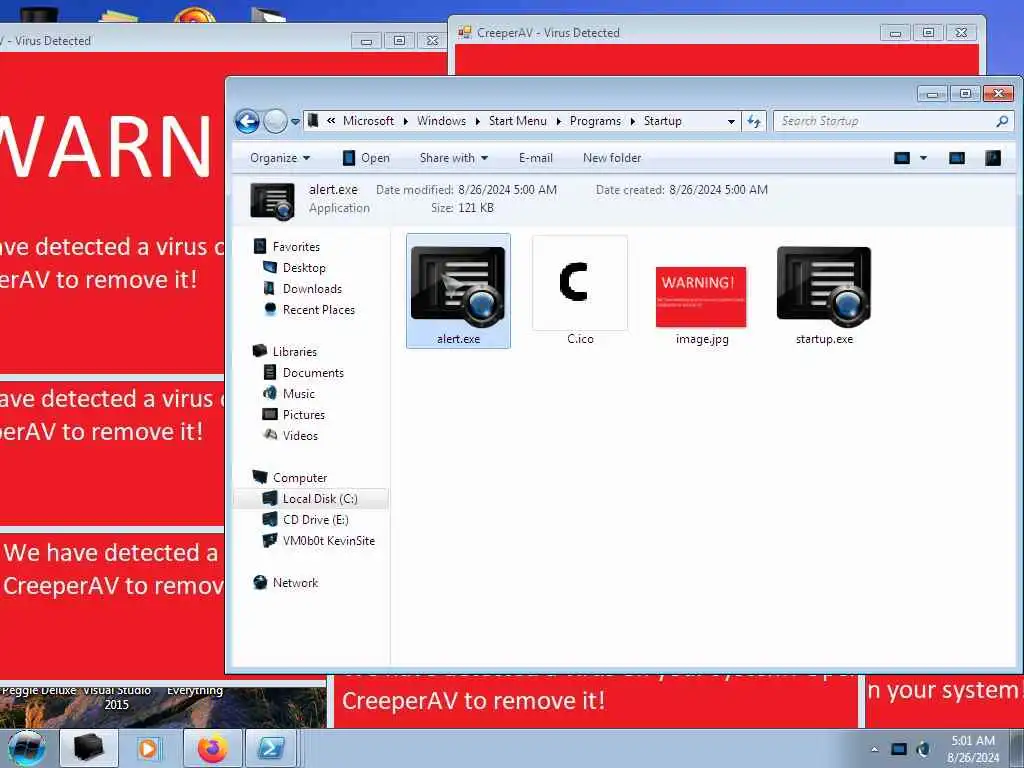Open Firefox from the taskbar
This screenshot has width=1024, height=768.
(x=212, y=748)
